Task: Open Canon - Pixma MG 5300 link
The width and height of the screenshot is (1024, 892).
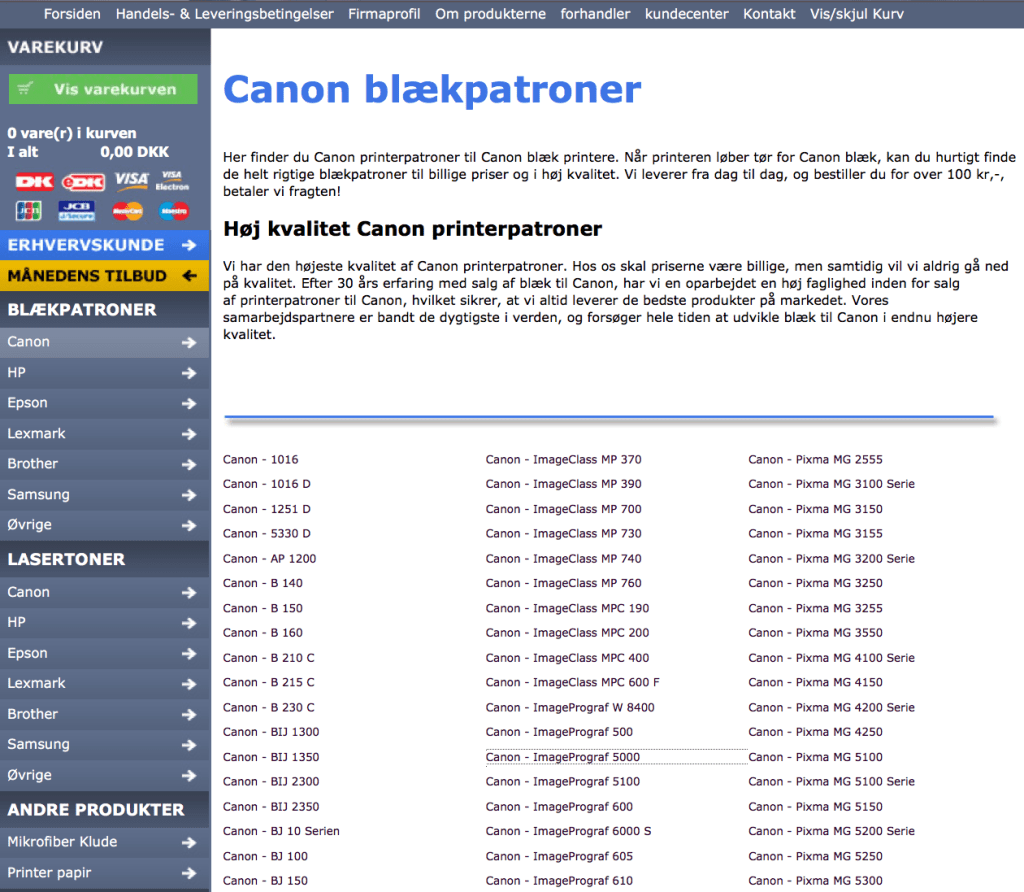Action: pyautogui.click(x=815, y=881)
